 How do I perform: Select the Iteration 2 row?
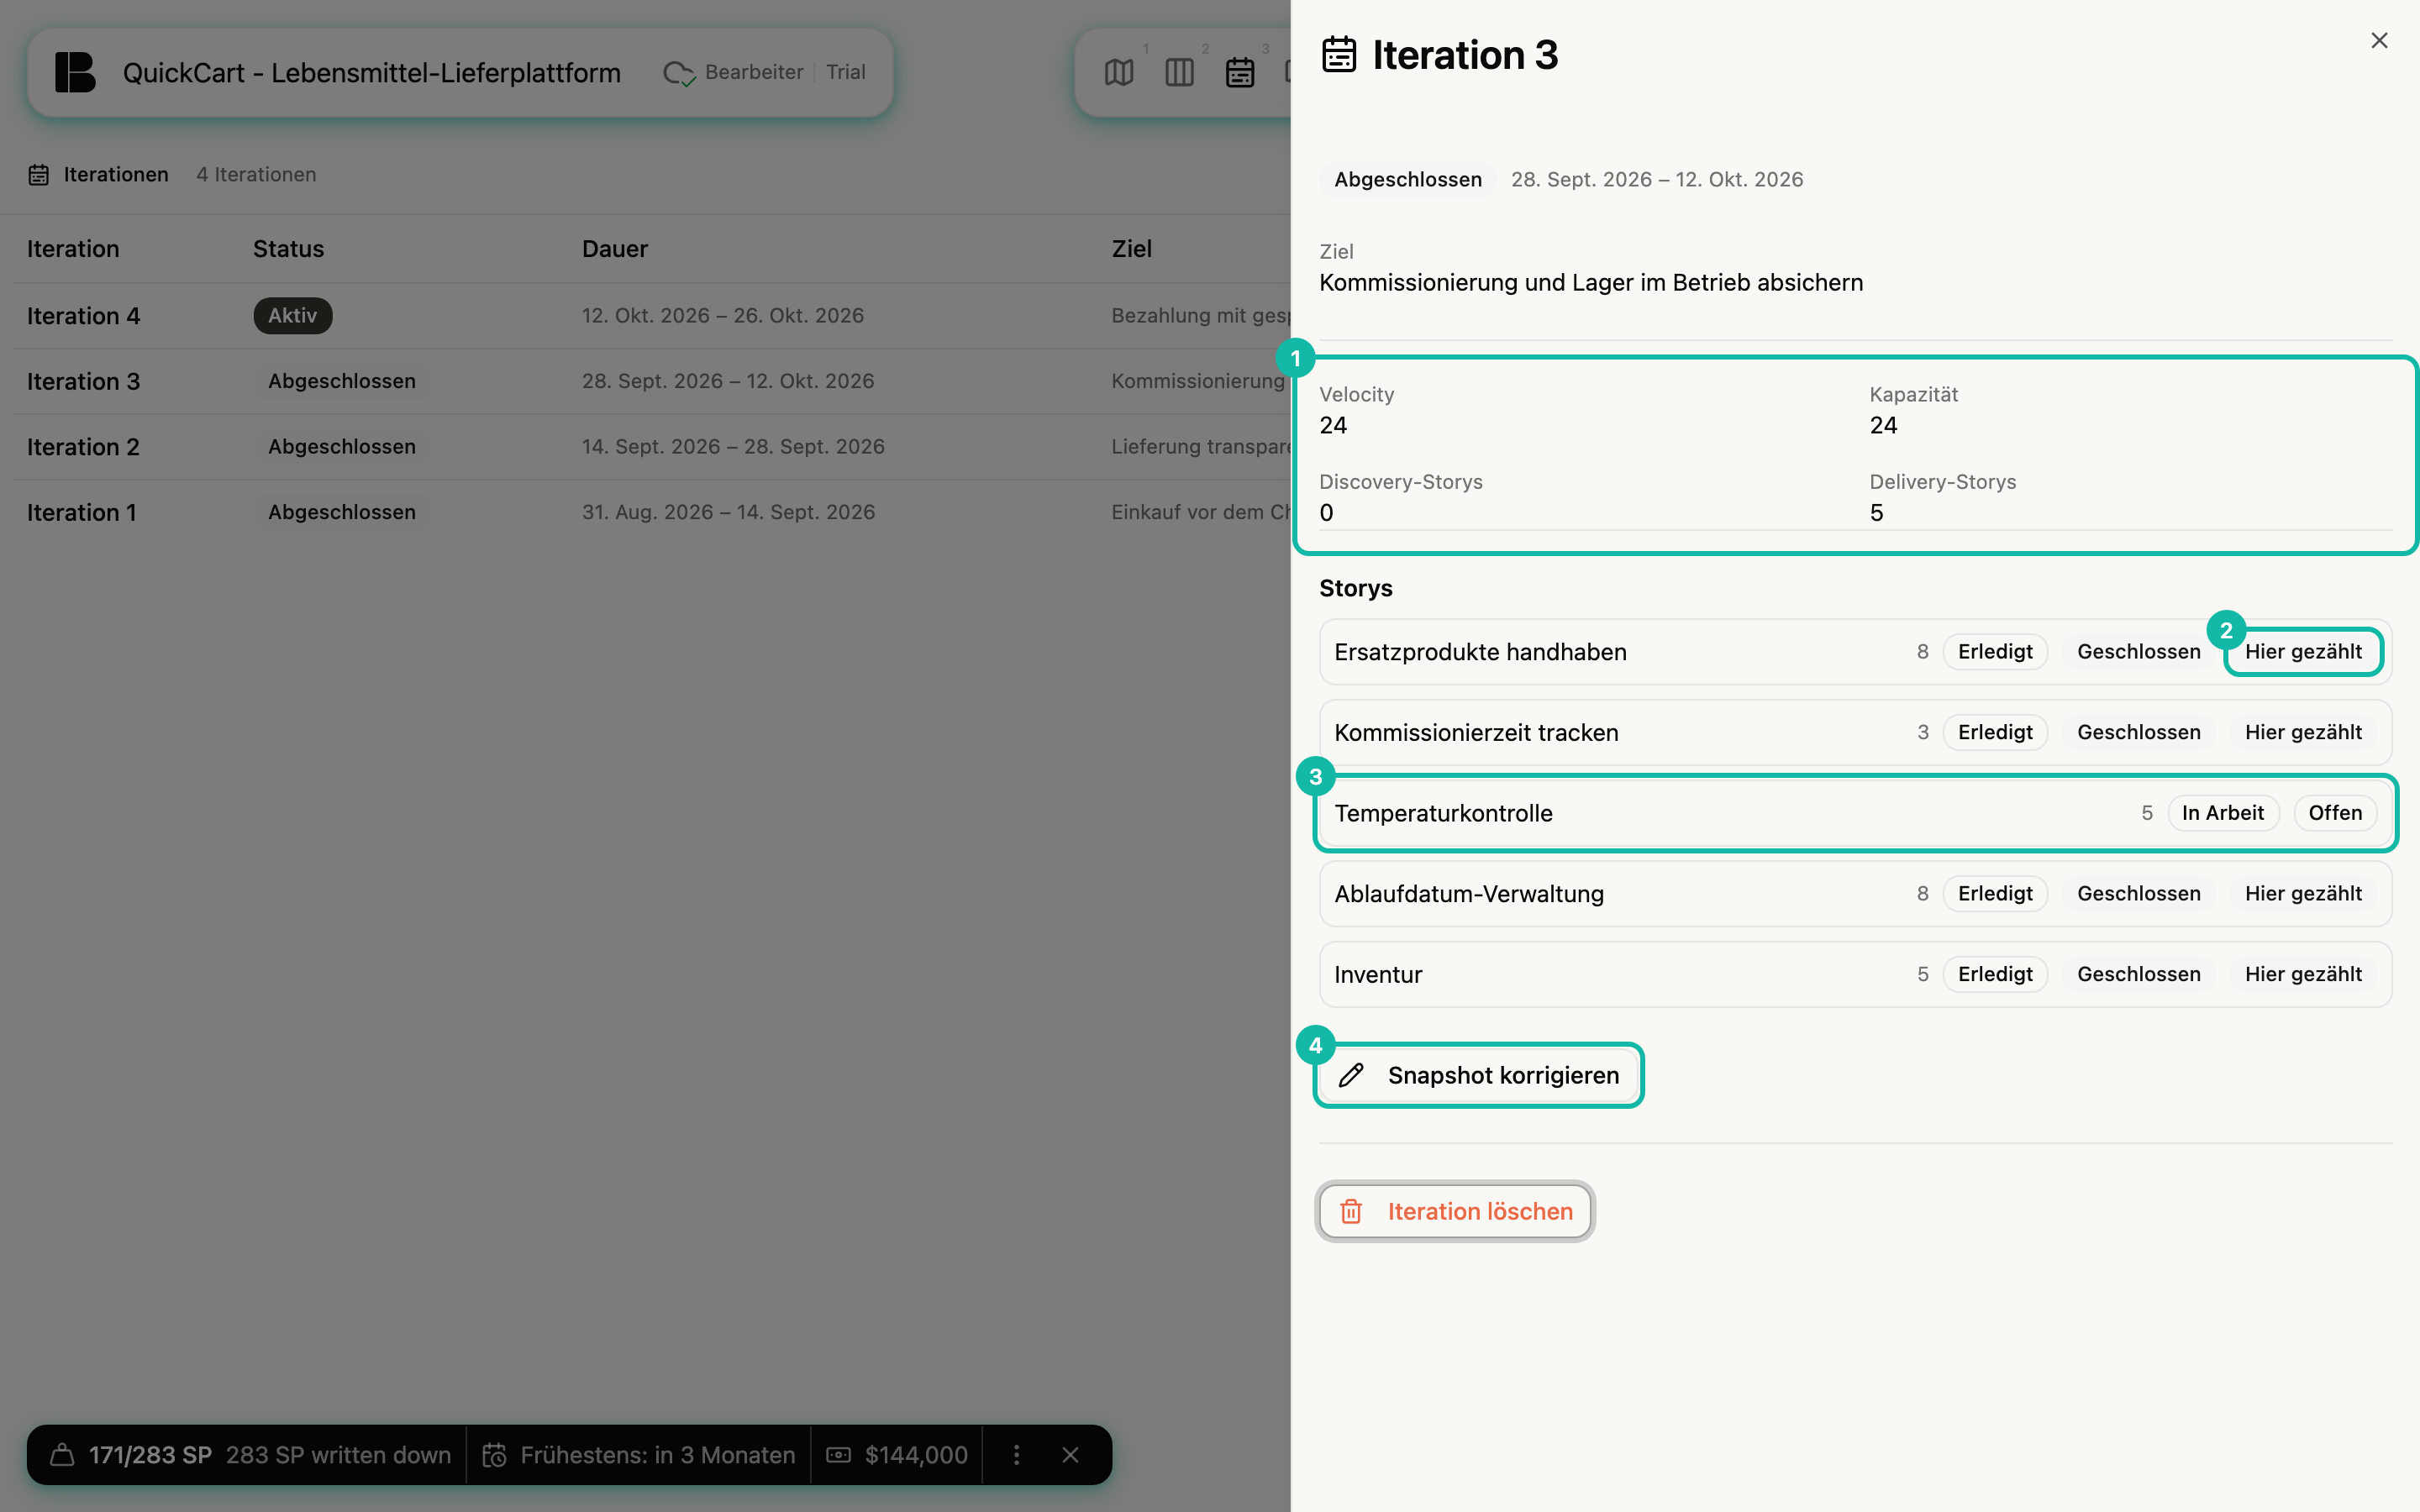652,447
